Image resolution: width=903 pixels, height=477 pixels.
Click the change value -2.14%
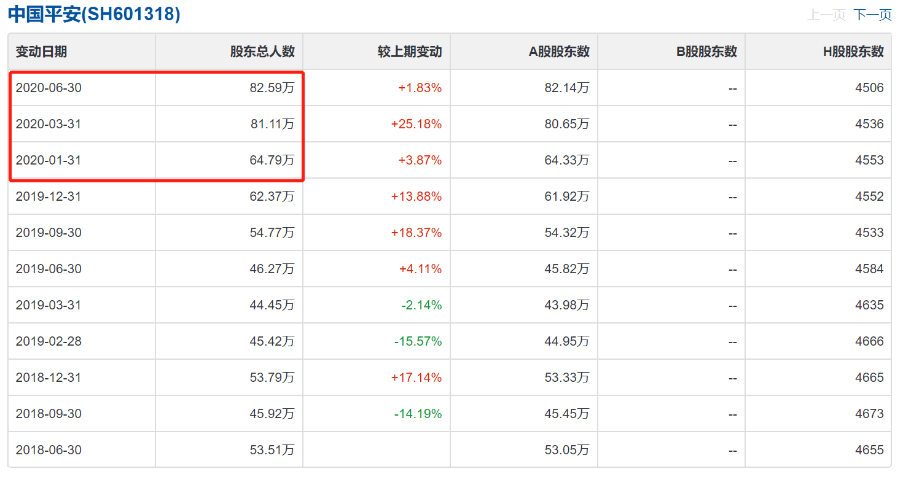pos(422,305)
